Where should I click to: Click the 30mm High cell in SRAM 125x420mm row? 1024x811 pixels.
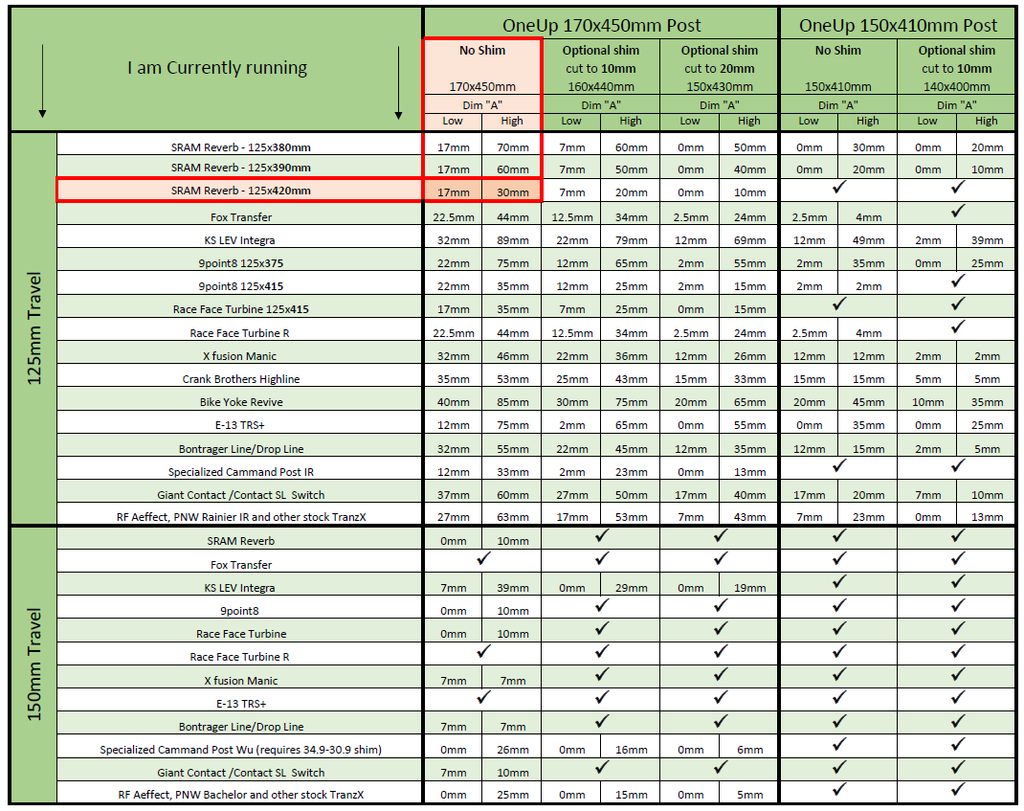click(513, 192)
